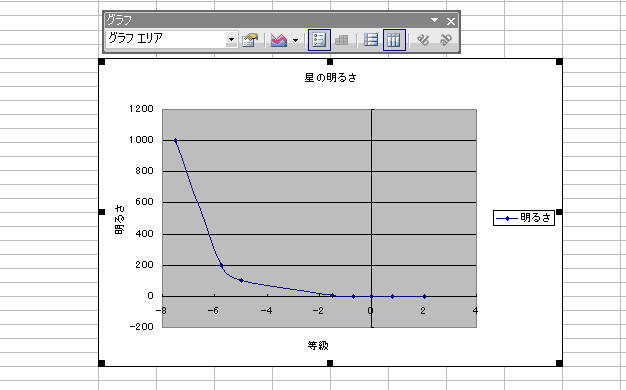
Task: Click the data point at value 1000
Action: click(175, 141)
